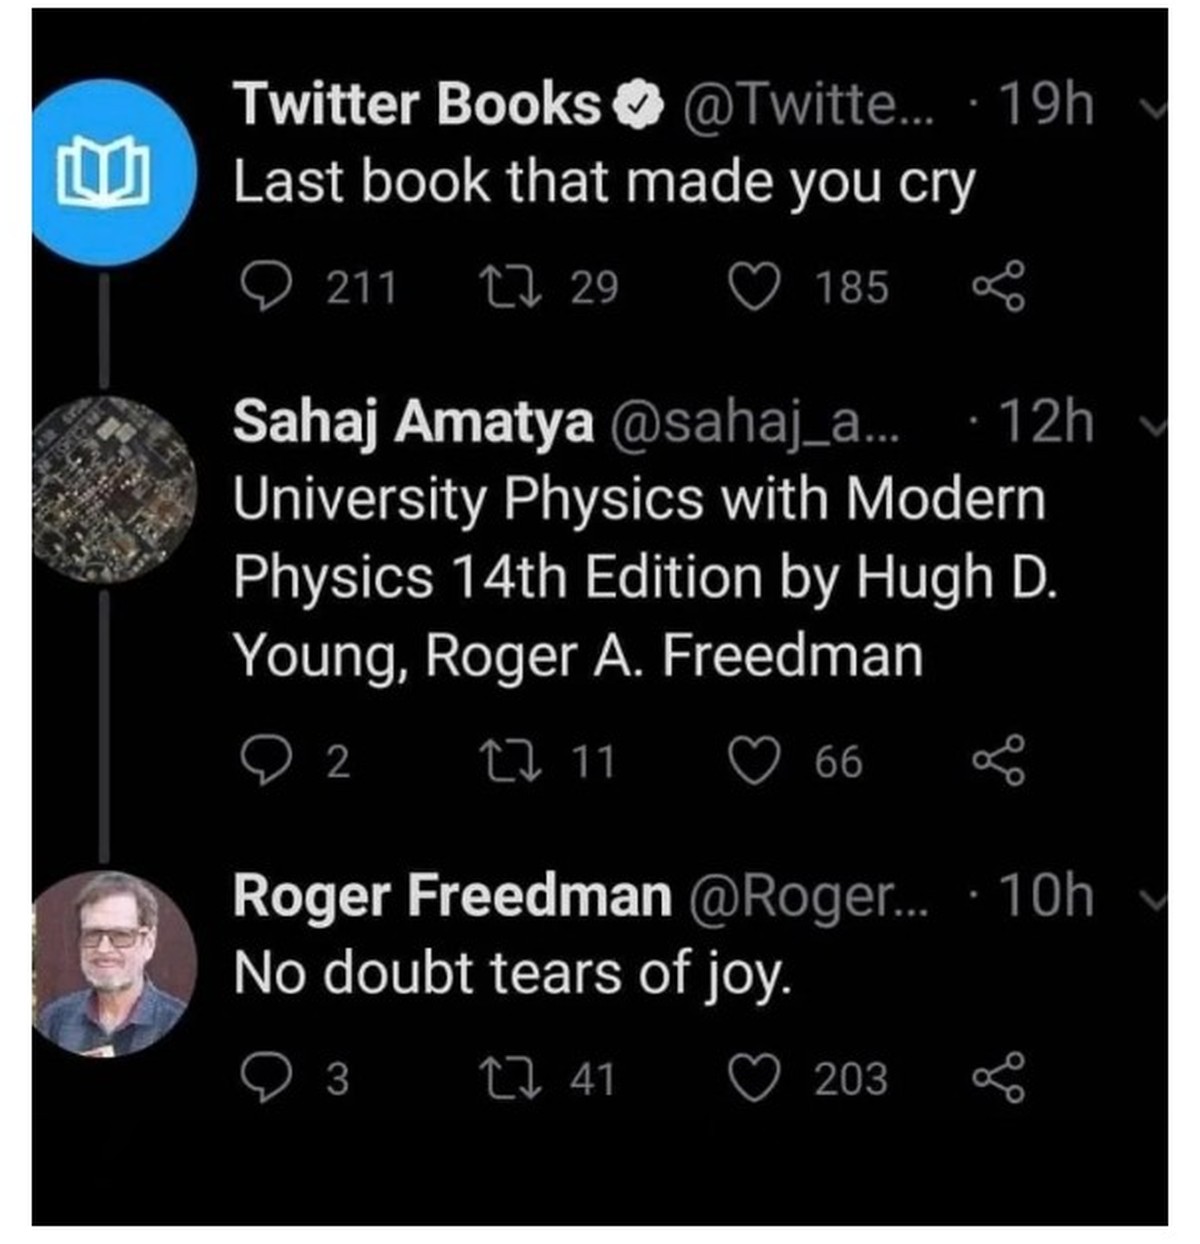Viewport: 1200px width, 1244px height.
Task: Retweet Roger Freedman's 'tears of joy' tweet
Action: (511, 1079)
